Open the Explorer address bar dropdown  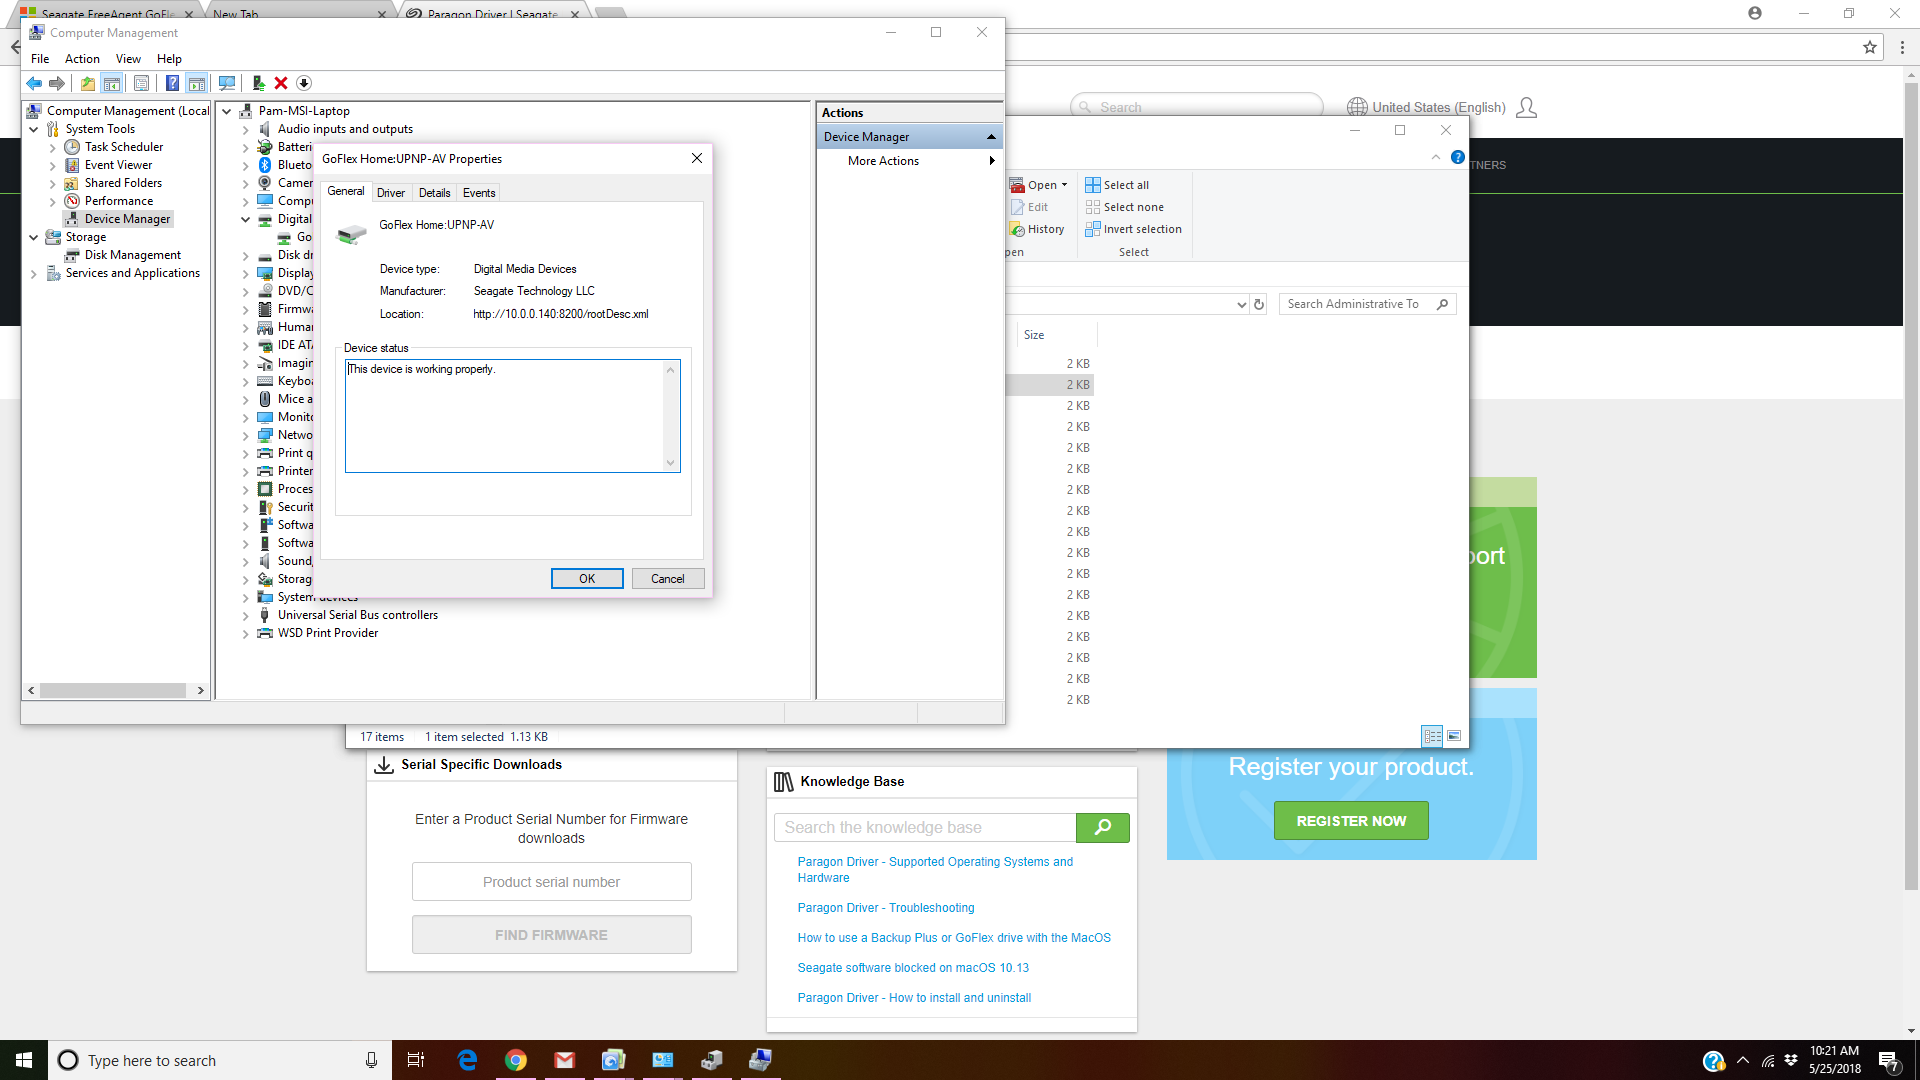[1241, 305]
